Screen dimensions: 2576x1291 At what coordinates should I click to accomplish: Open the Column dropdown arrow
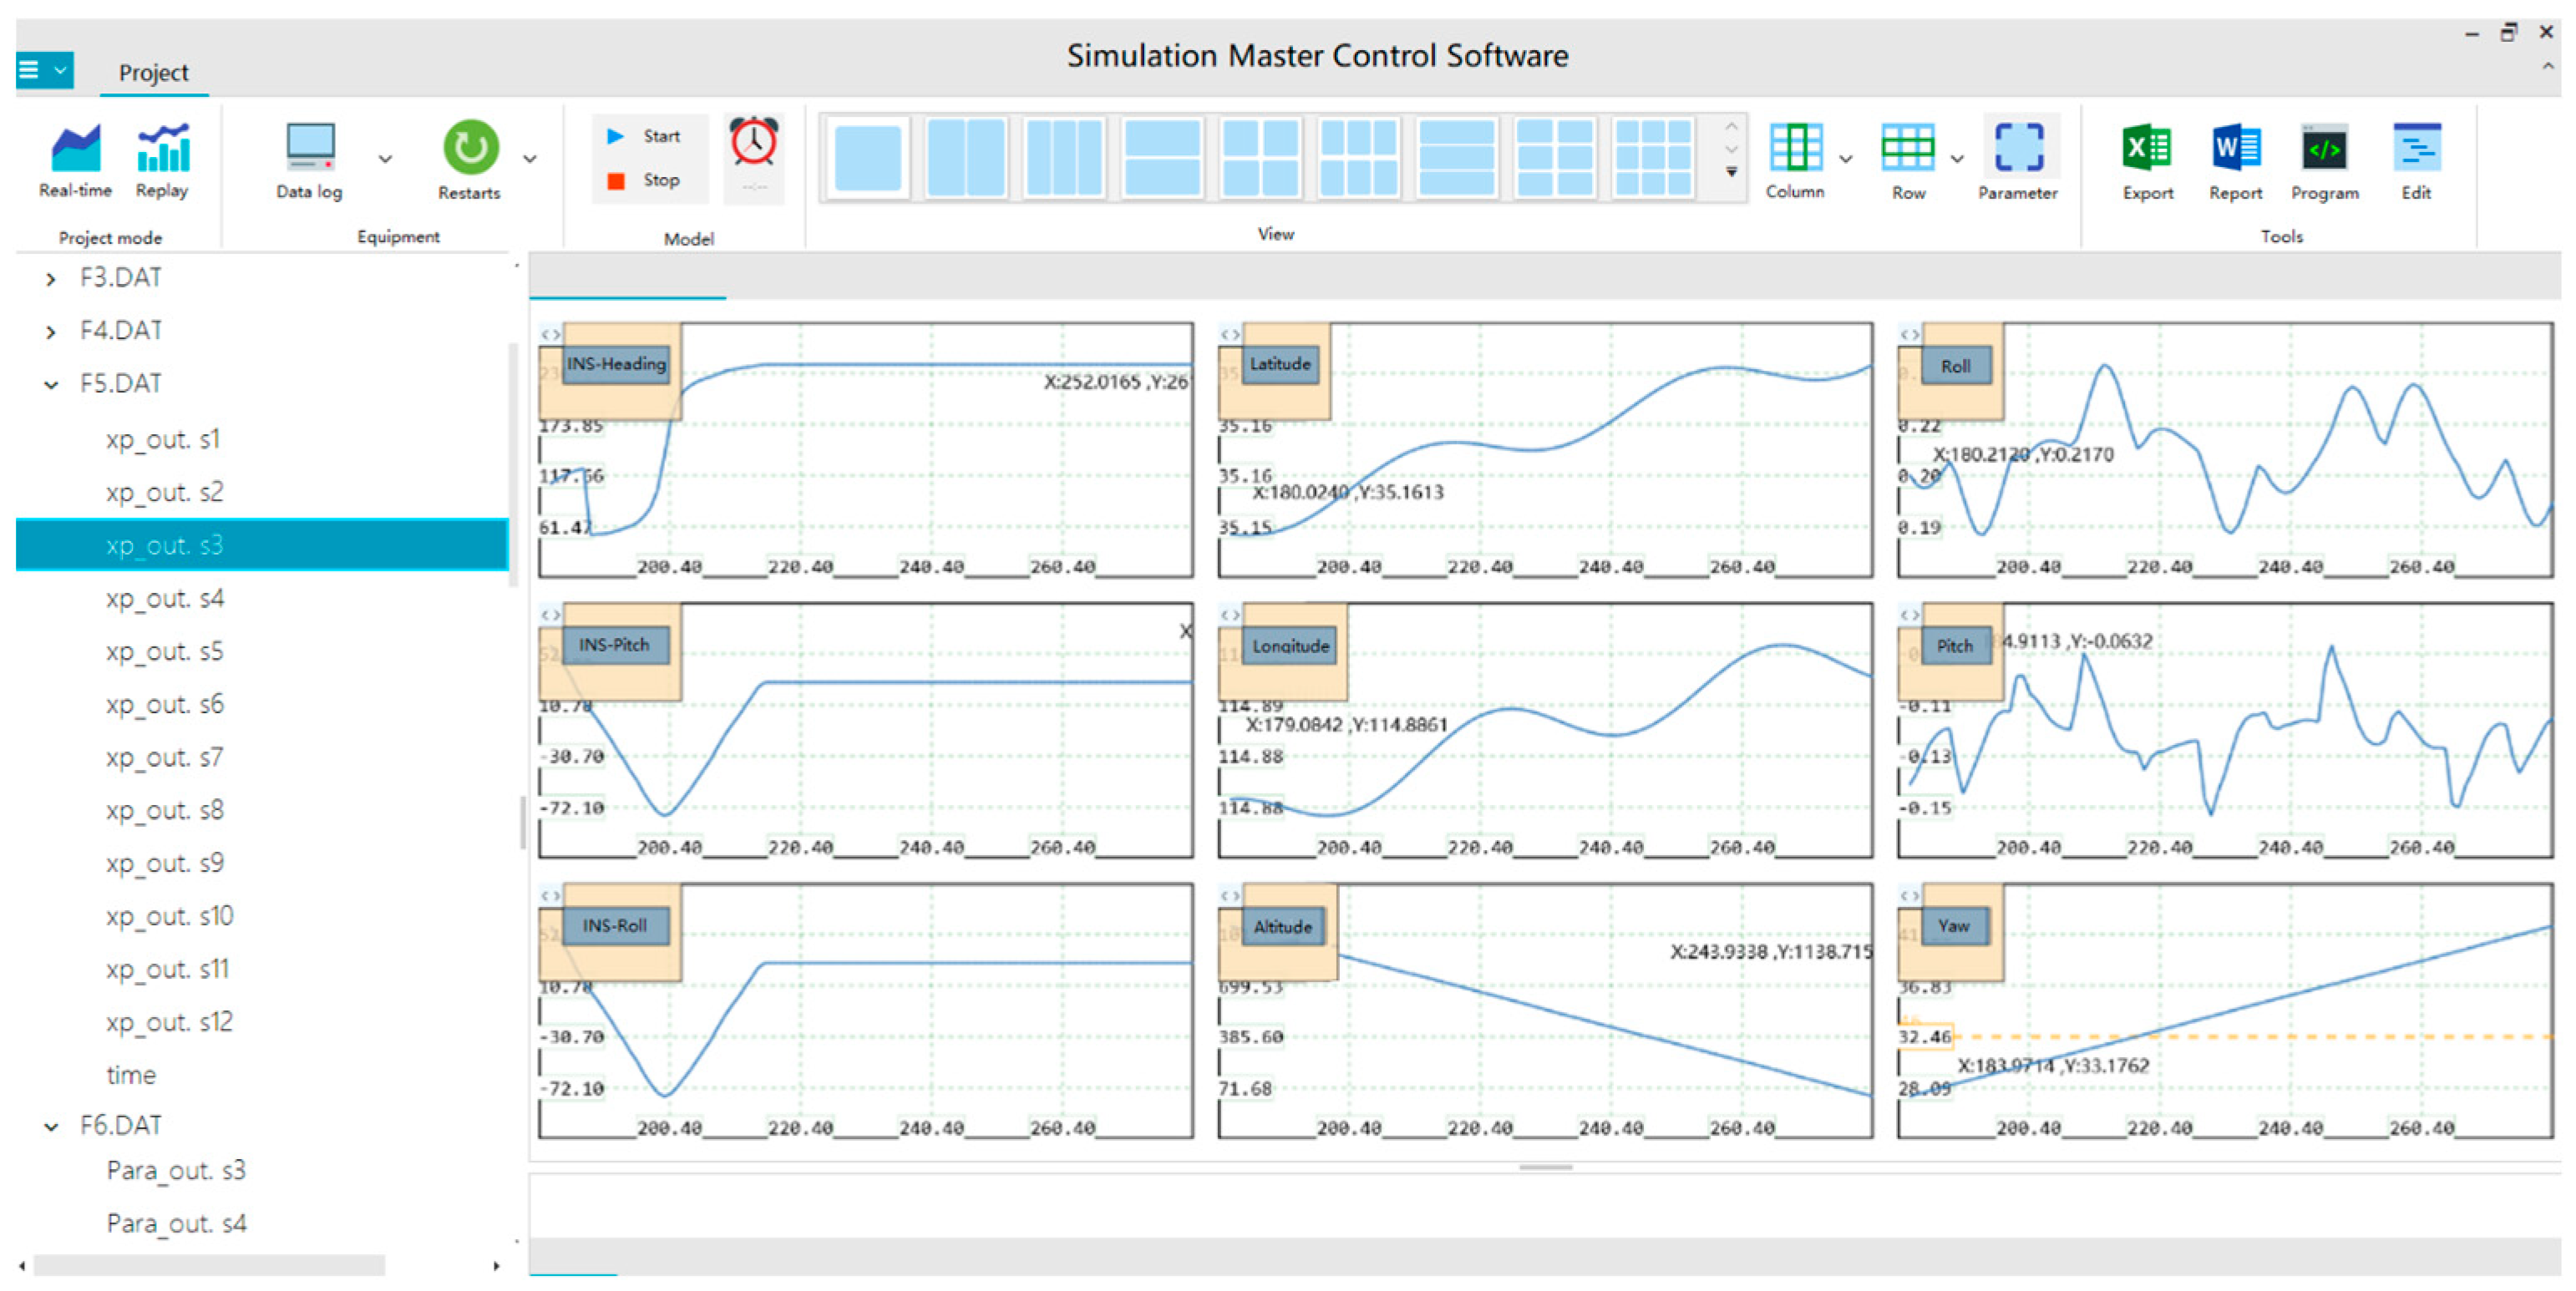[x=1846, y=159]
